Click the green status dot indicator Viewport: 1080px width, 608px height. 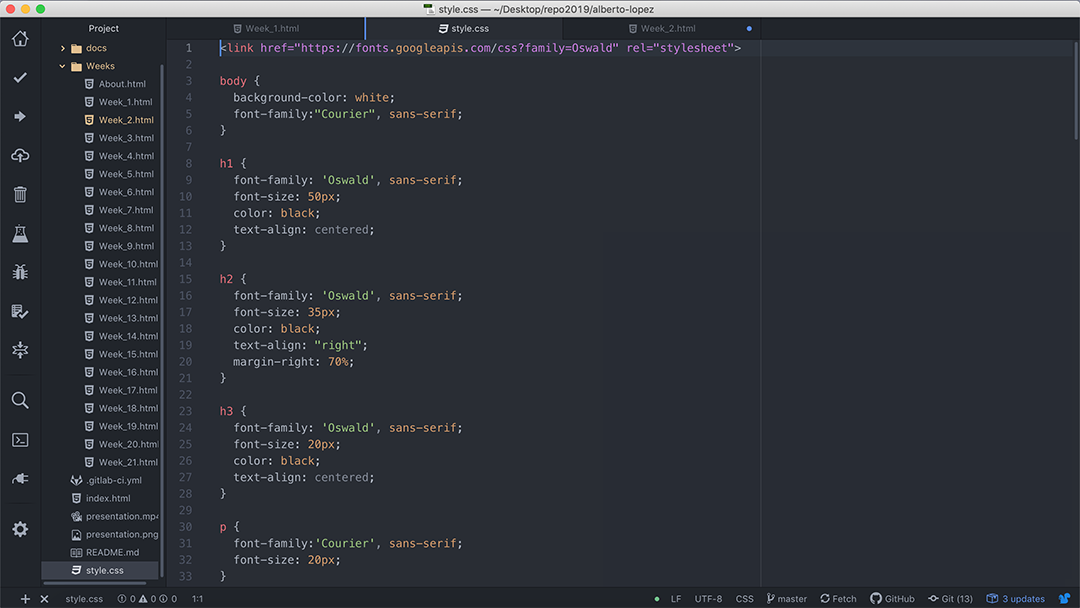[656, 599]
